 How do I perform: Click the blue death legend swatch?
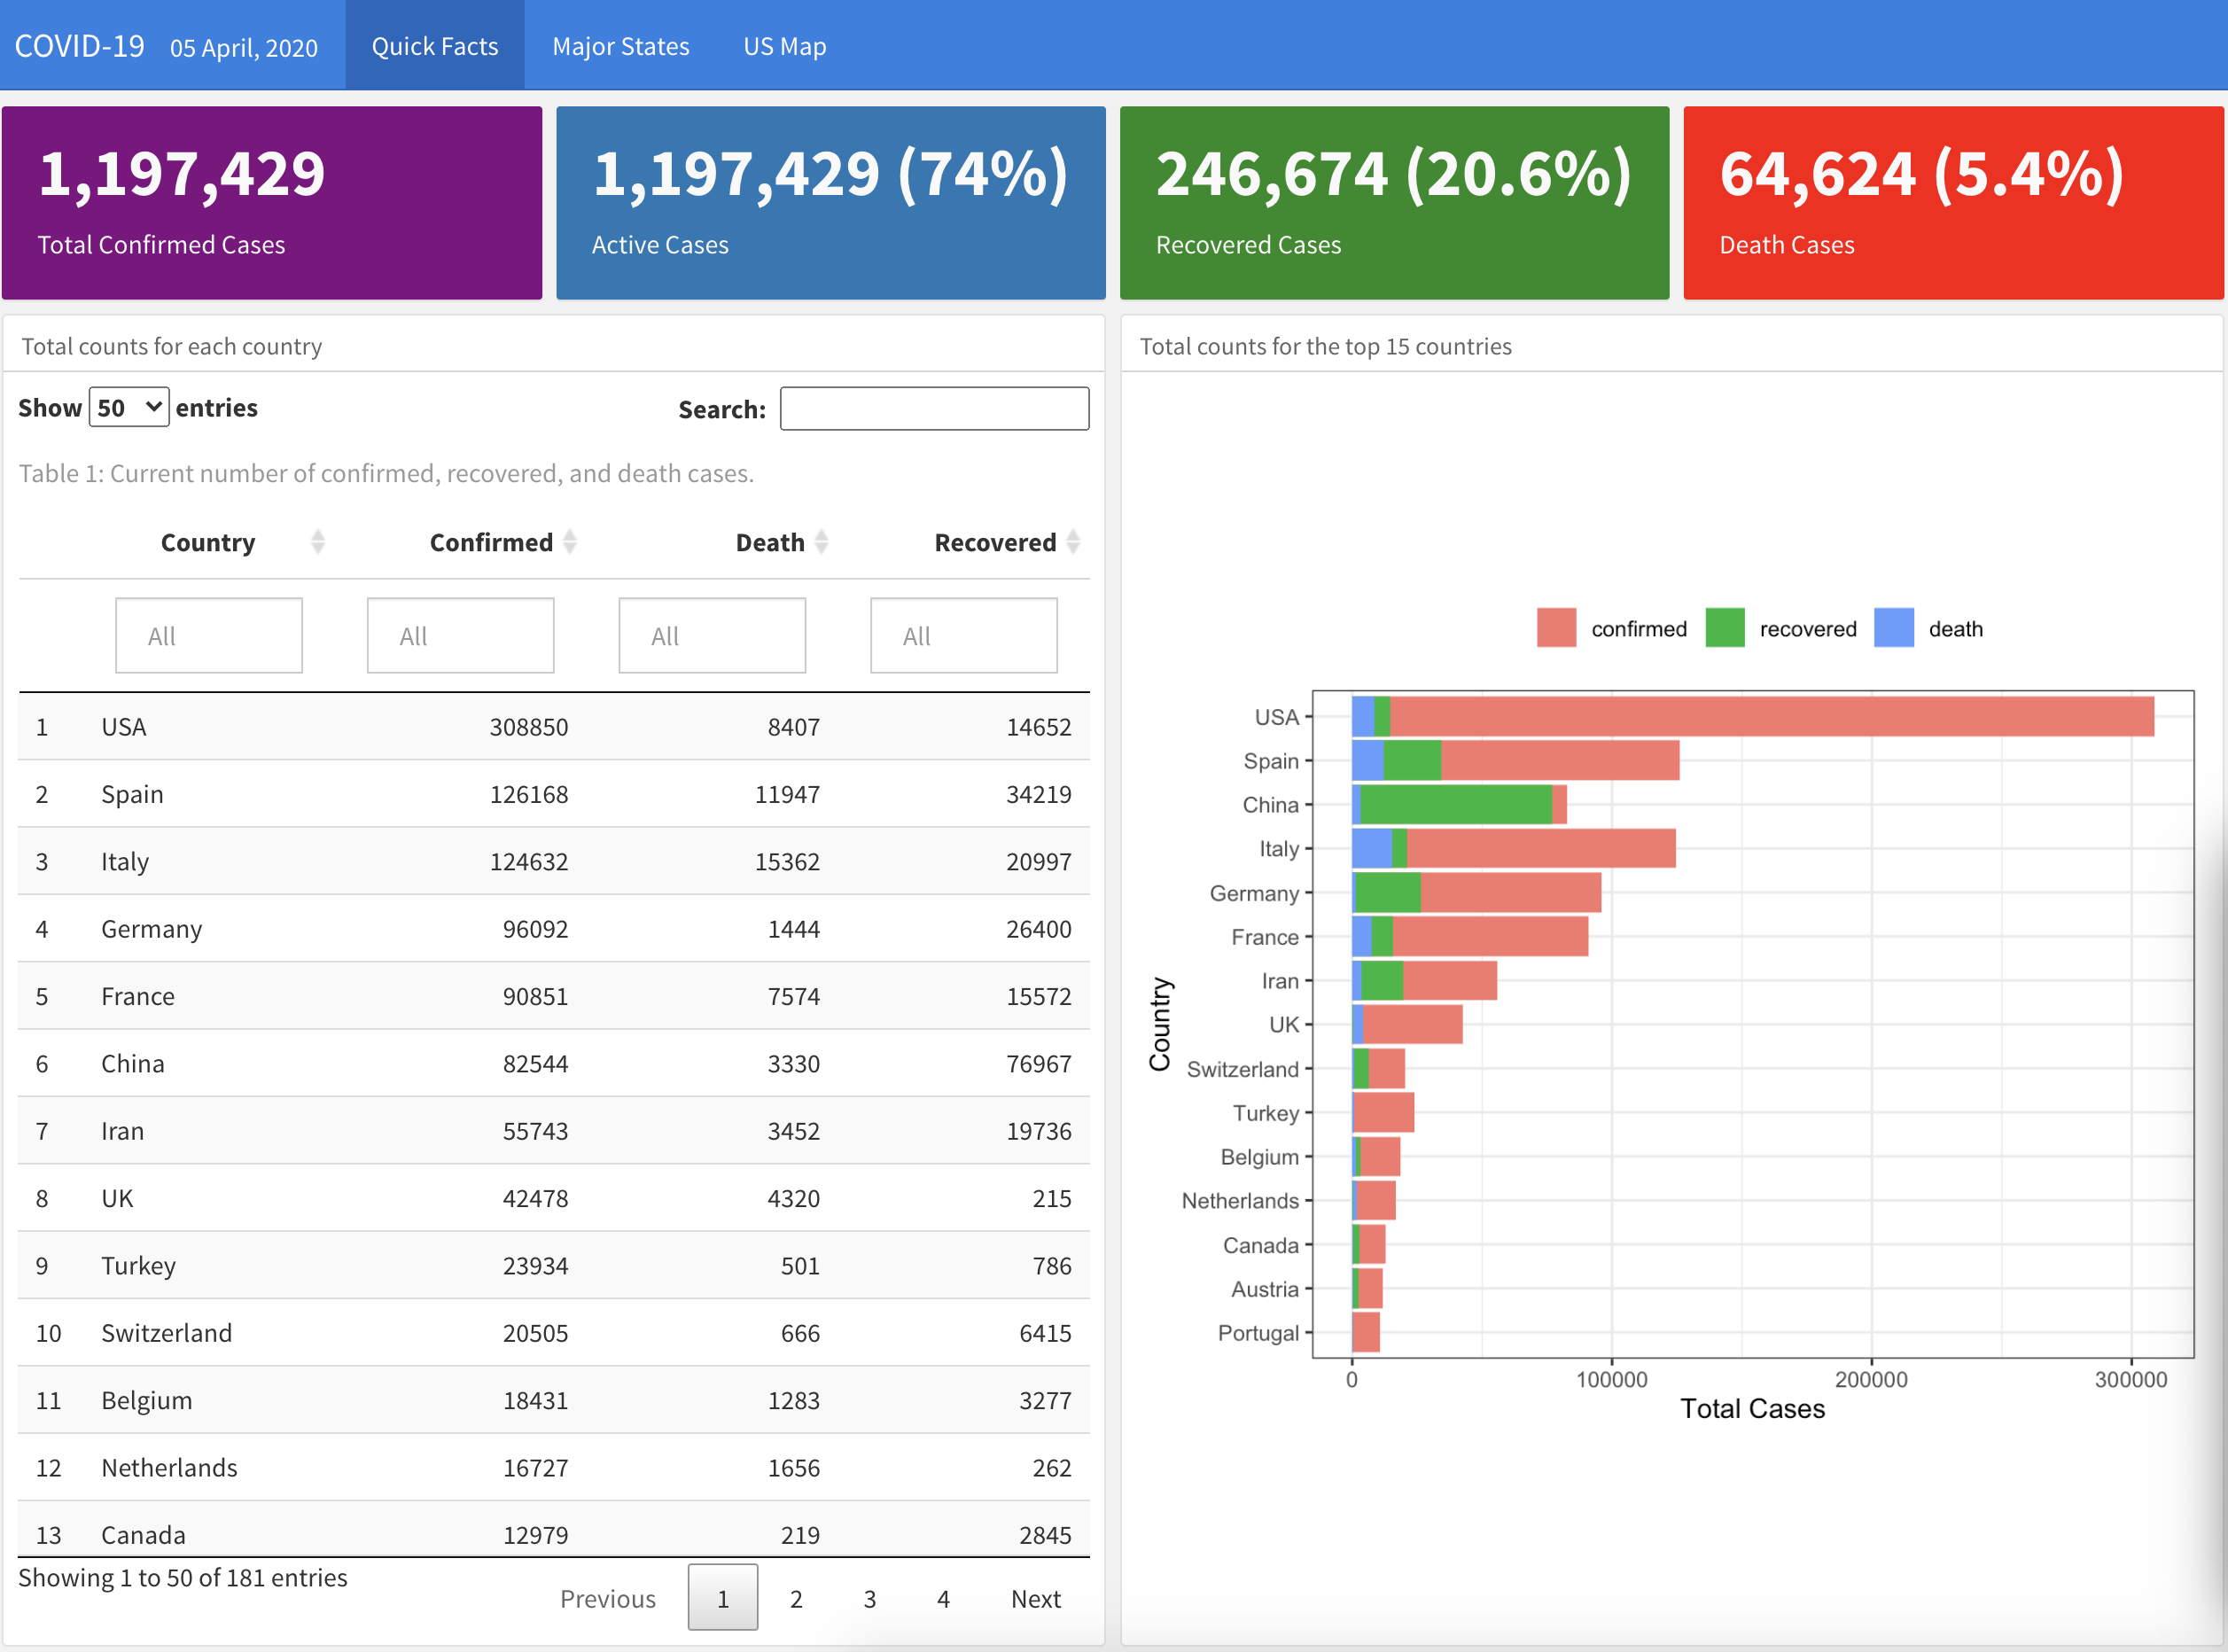pos(1893,628)
